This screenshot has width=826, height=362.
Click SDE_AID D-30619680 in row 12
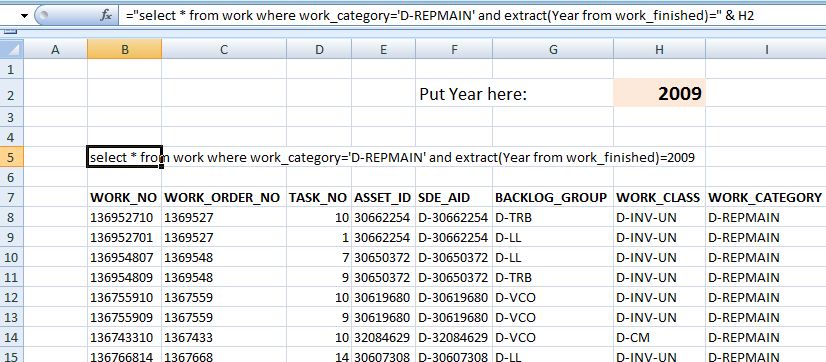[454, 297]
